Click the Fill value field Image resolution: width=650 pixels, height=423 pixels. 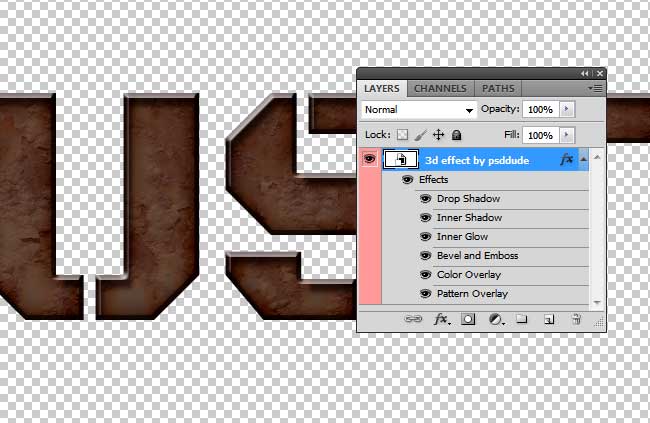[x=541, y=135]
